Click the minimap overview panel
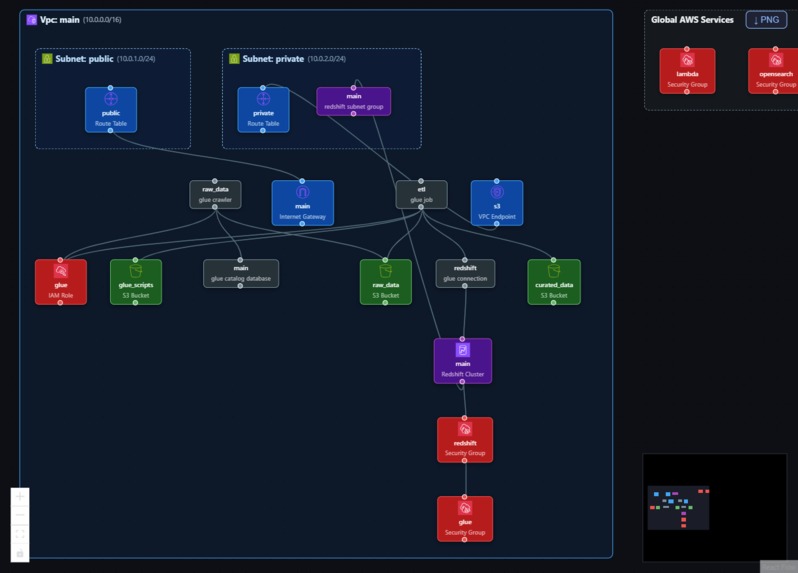 [x=715, y=507]
